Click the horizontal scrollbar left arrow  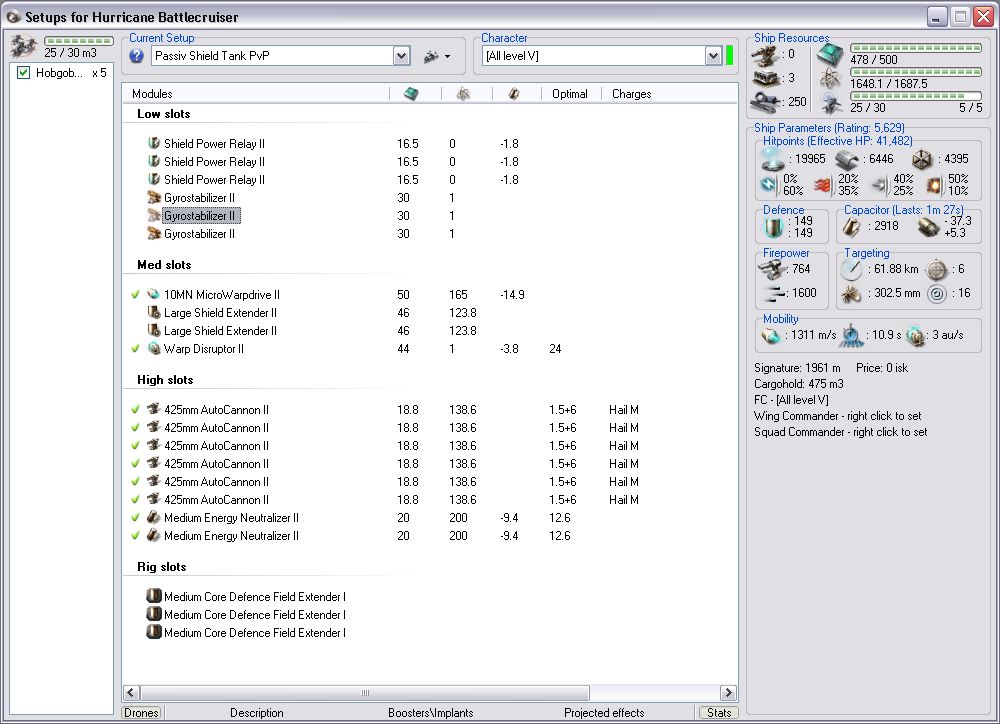(131, 693)
